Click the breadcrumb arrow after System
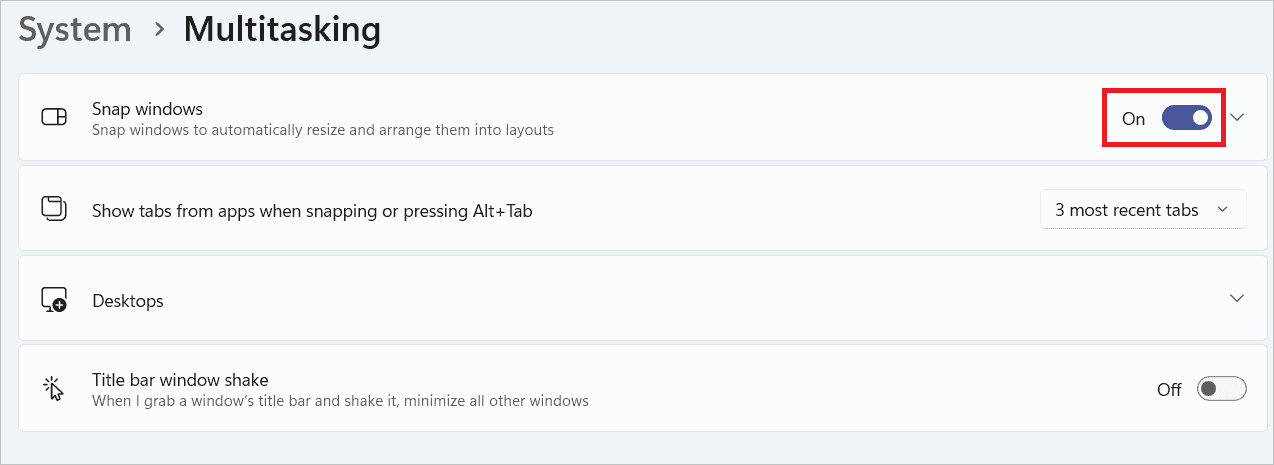 [x=158, y=30]
